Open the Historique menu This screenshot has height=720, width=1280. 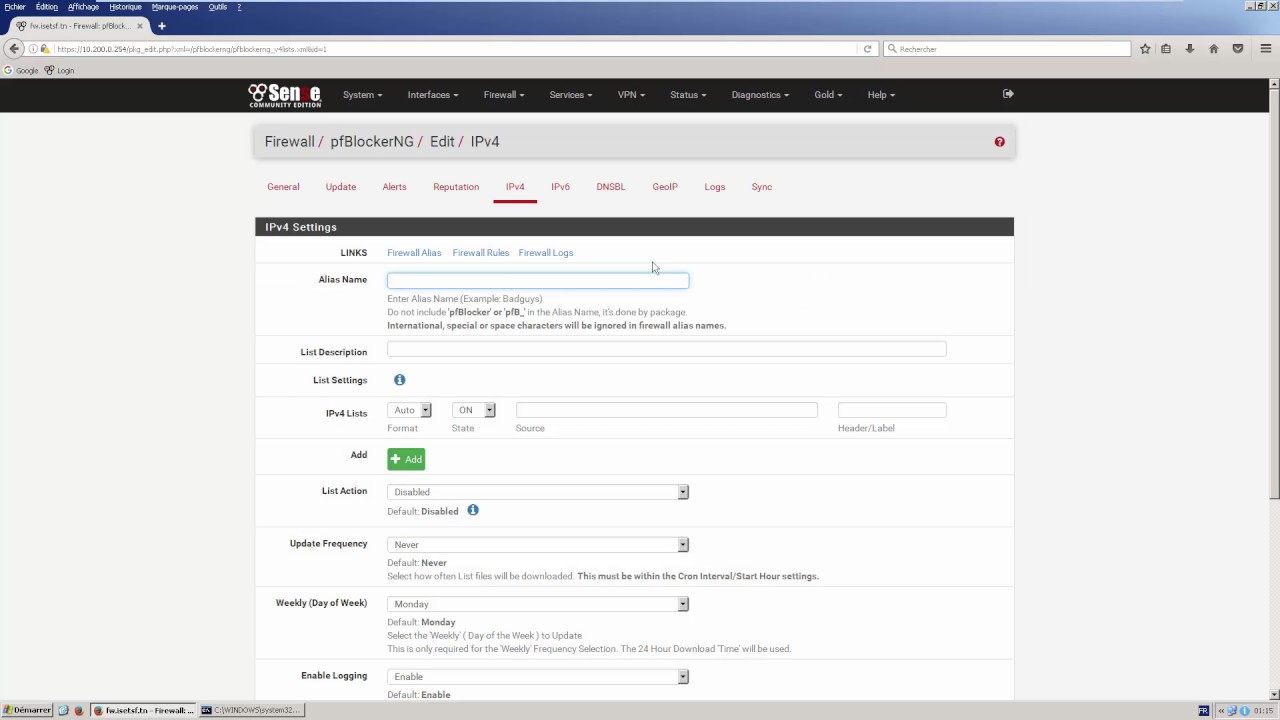click(x=125, y=7)
